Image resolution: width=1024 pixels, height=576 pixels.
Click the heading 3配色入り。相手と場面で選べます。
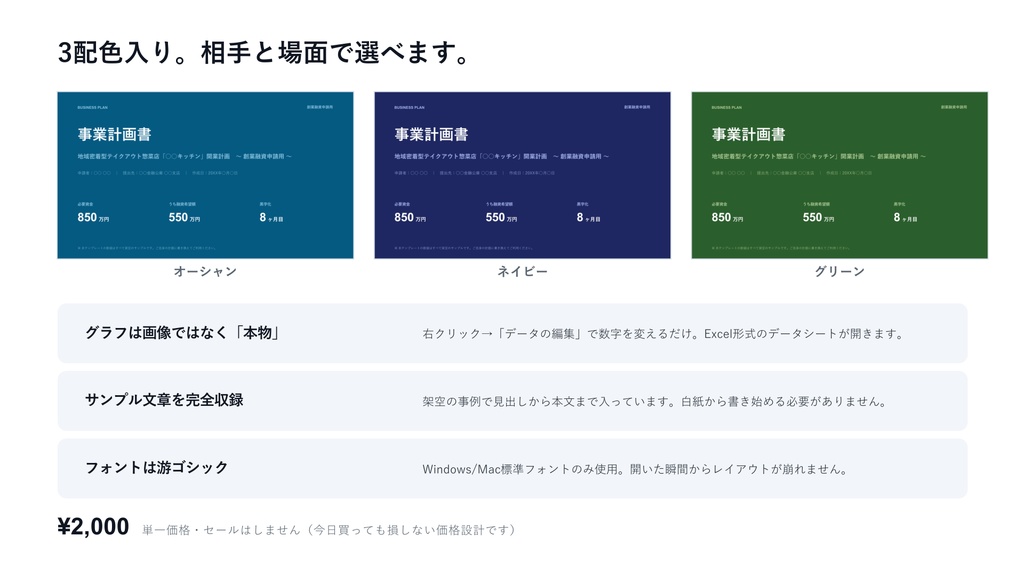[264, 52]
